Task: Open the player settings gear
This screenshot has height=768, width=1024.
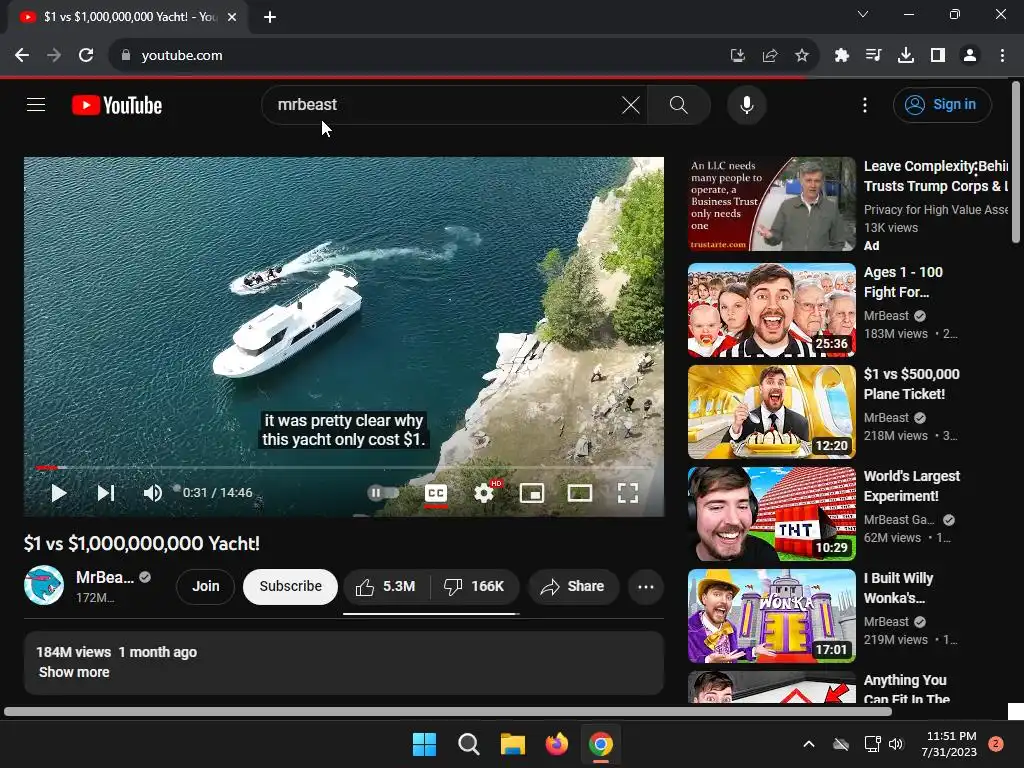Action: pos(484,493)
